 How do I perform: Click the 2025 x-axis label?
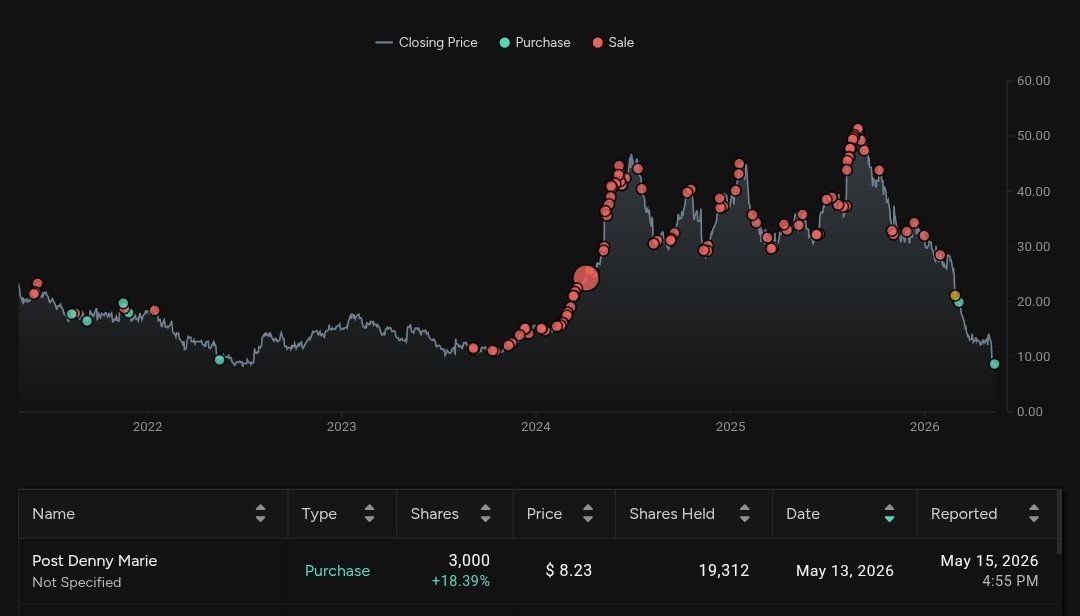click(730, 427)
